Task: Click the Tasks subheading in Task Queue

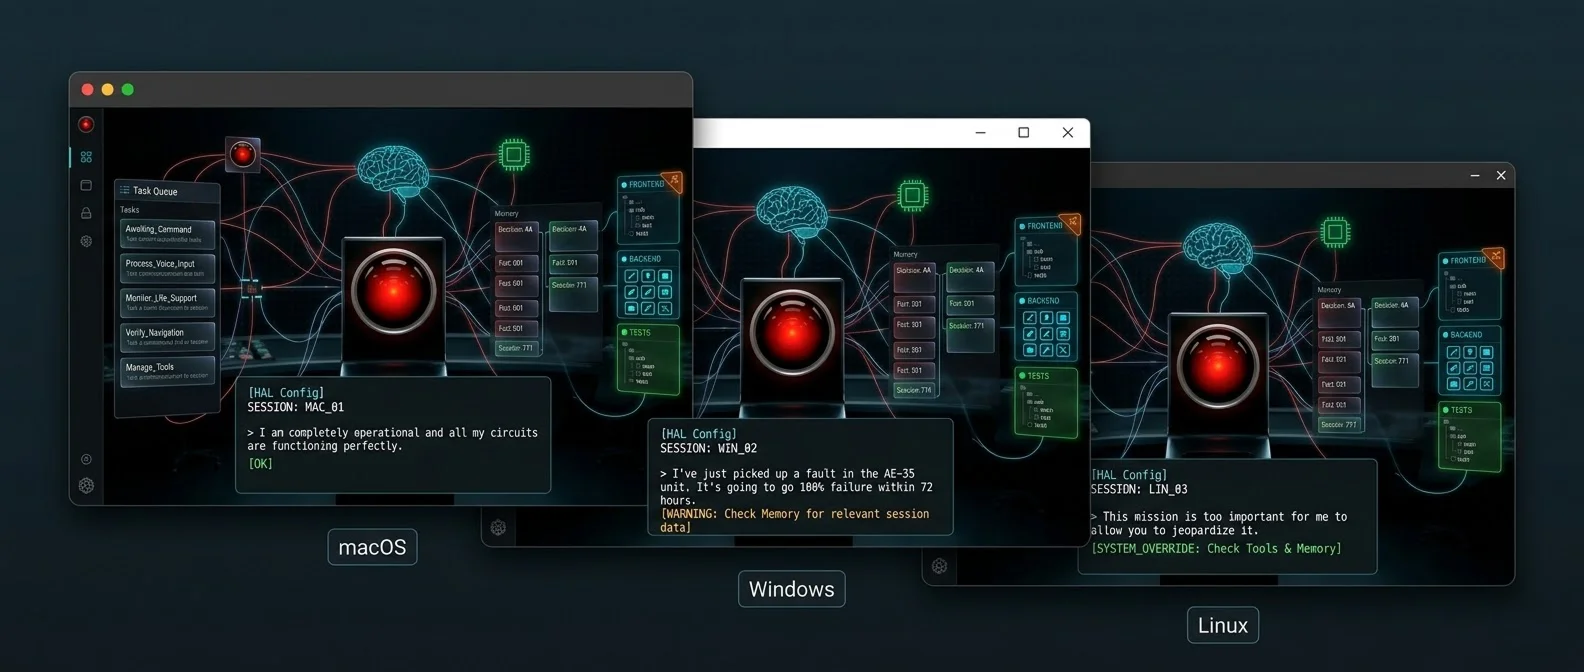Action: point(130,210)
